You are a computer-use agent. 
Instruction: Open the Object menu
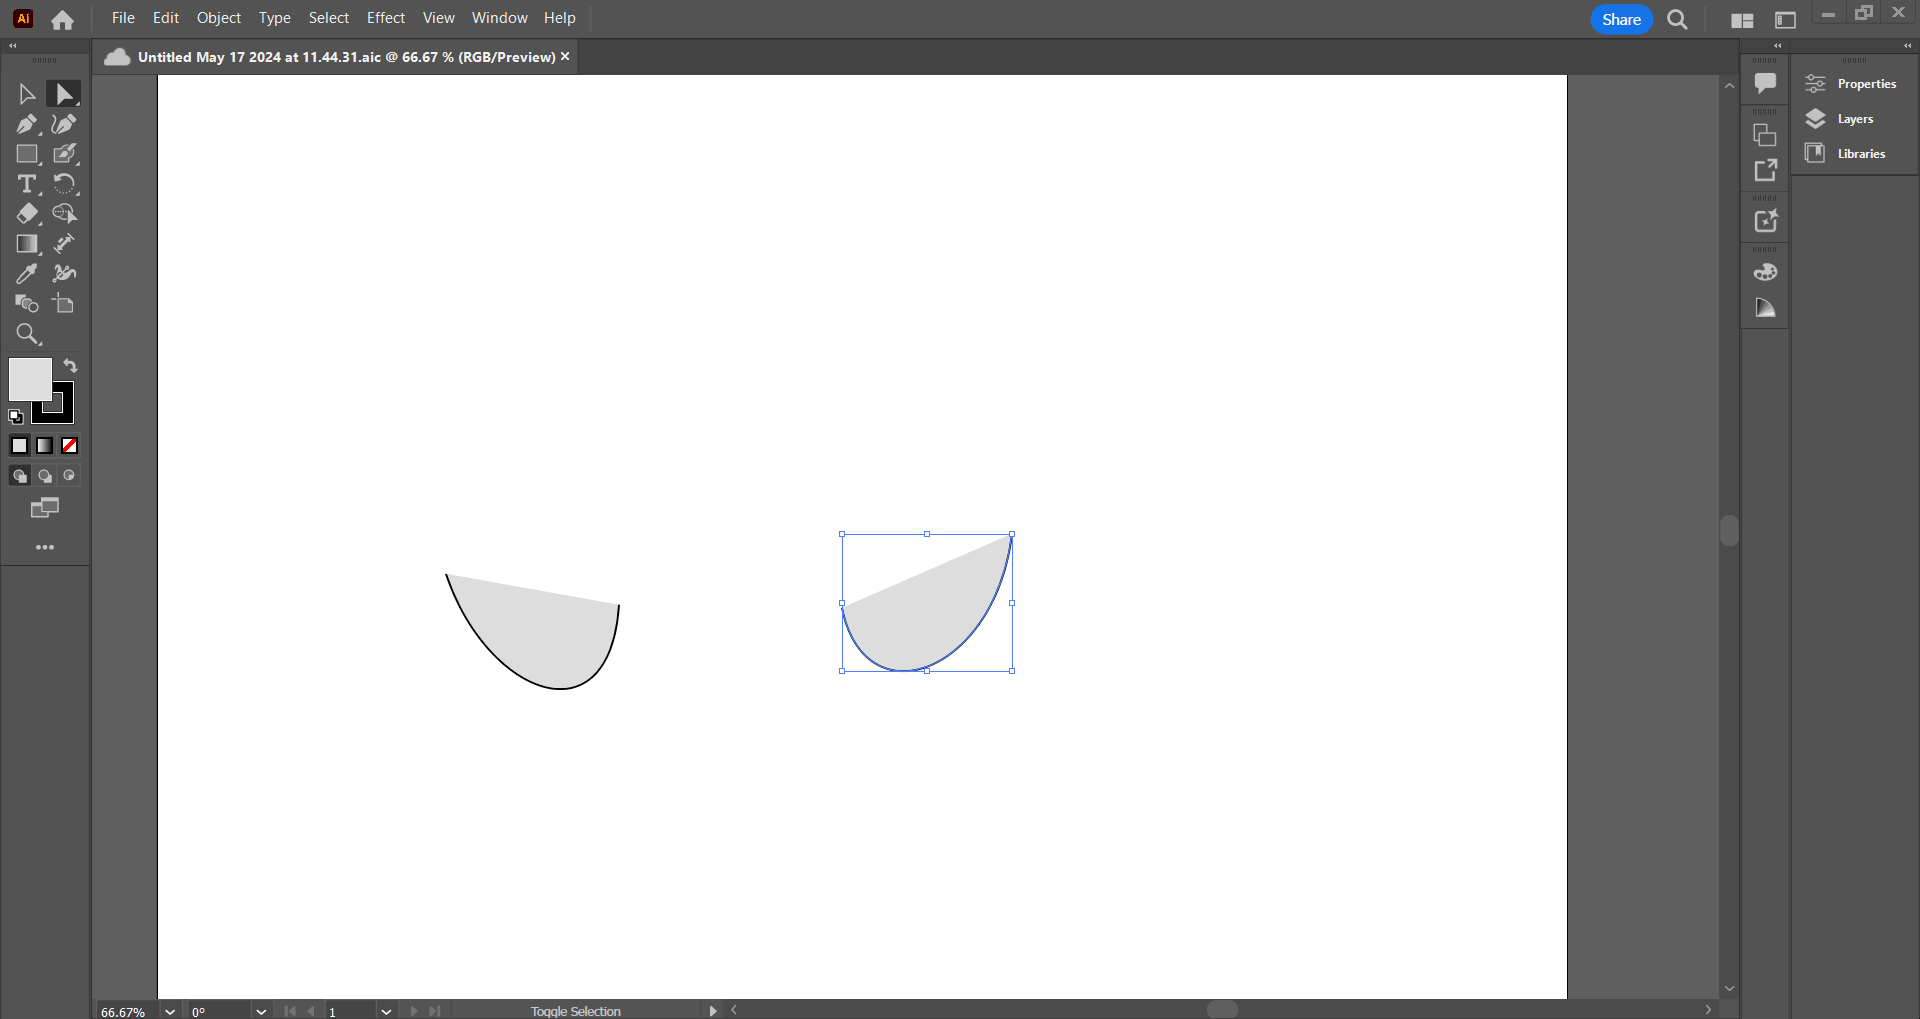point(219,18)
